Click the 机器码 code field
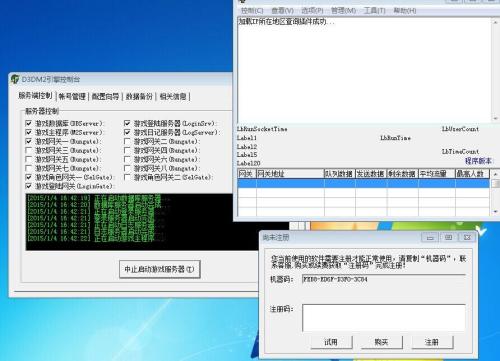Image resolution: width=500 pixels, height=361 pixels. [384, 279]
